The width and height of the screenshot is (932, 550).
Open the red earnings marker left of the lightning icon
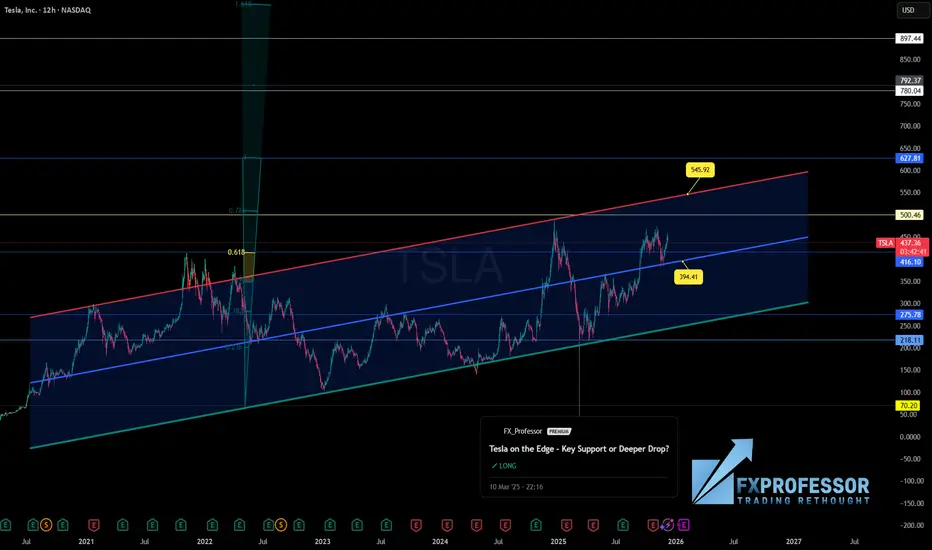pos(653,524)
